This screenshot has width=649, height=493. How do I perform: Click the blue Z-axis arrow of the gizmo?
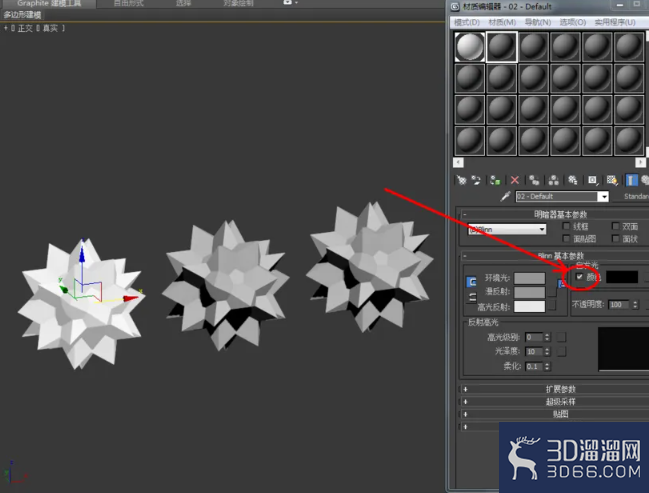[x=82, y=253]
